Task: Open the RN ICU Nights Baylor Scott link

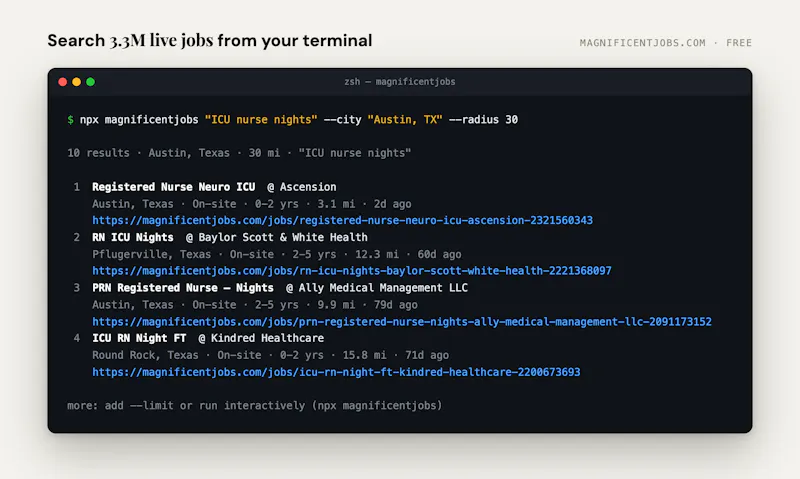Action: 352,271
